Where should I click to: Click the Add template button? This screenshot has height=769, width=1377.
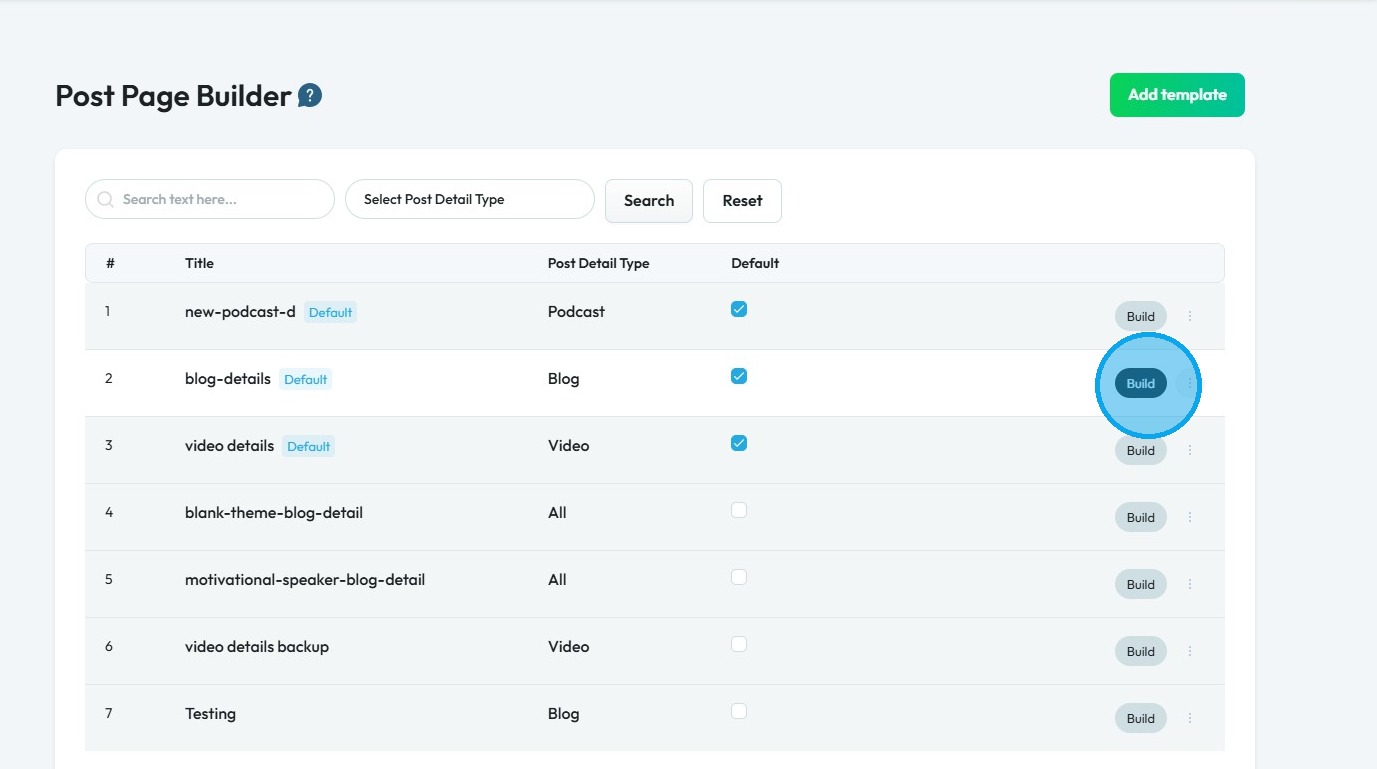click(1177, 95)
